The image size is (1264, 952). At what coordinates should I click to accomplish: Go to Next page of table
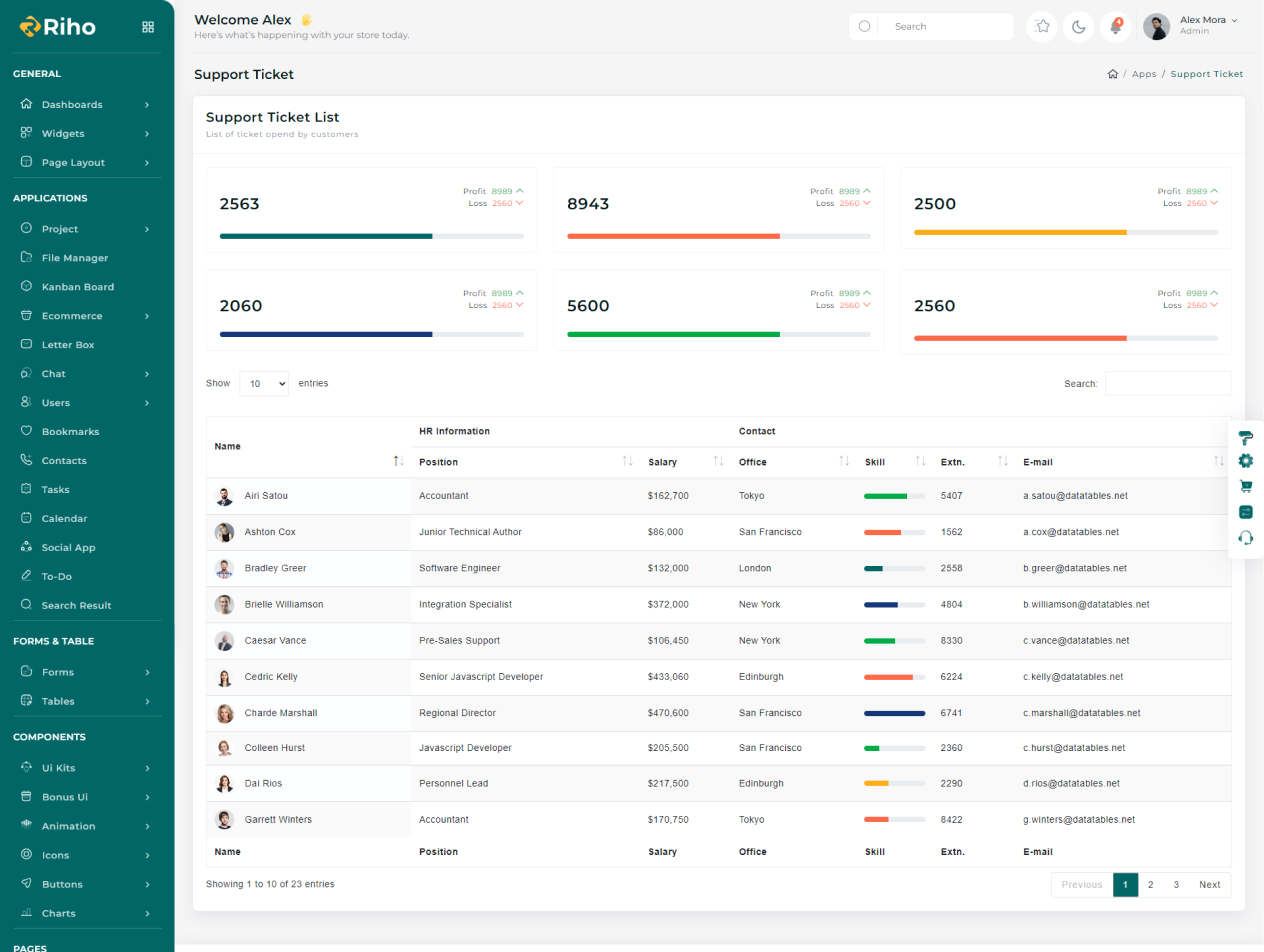pos(1209,885)
